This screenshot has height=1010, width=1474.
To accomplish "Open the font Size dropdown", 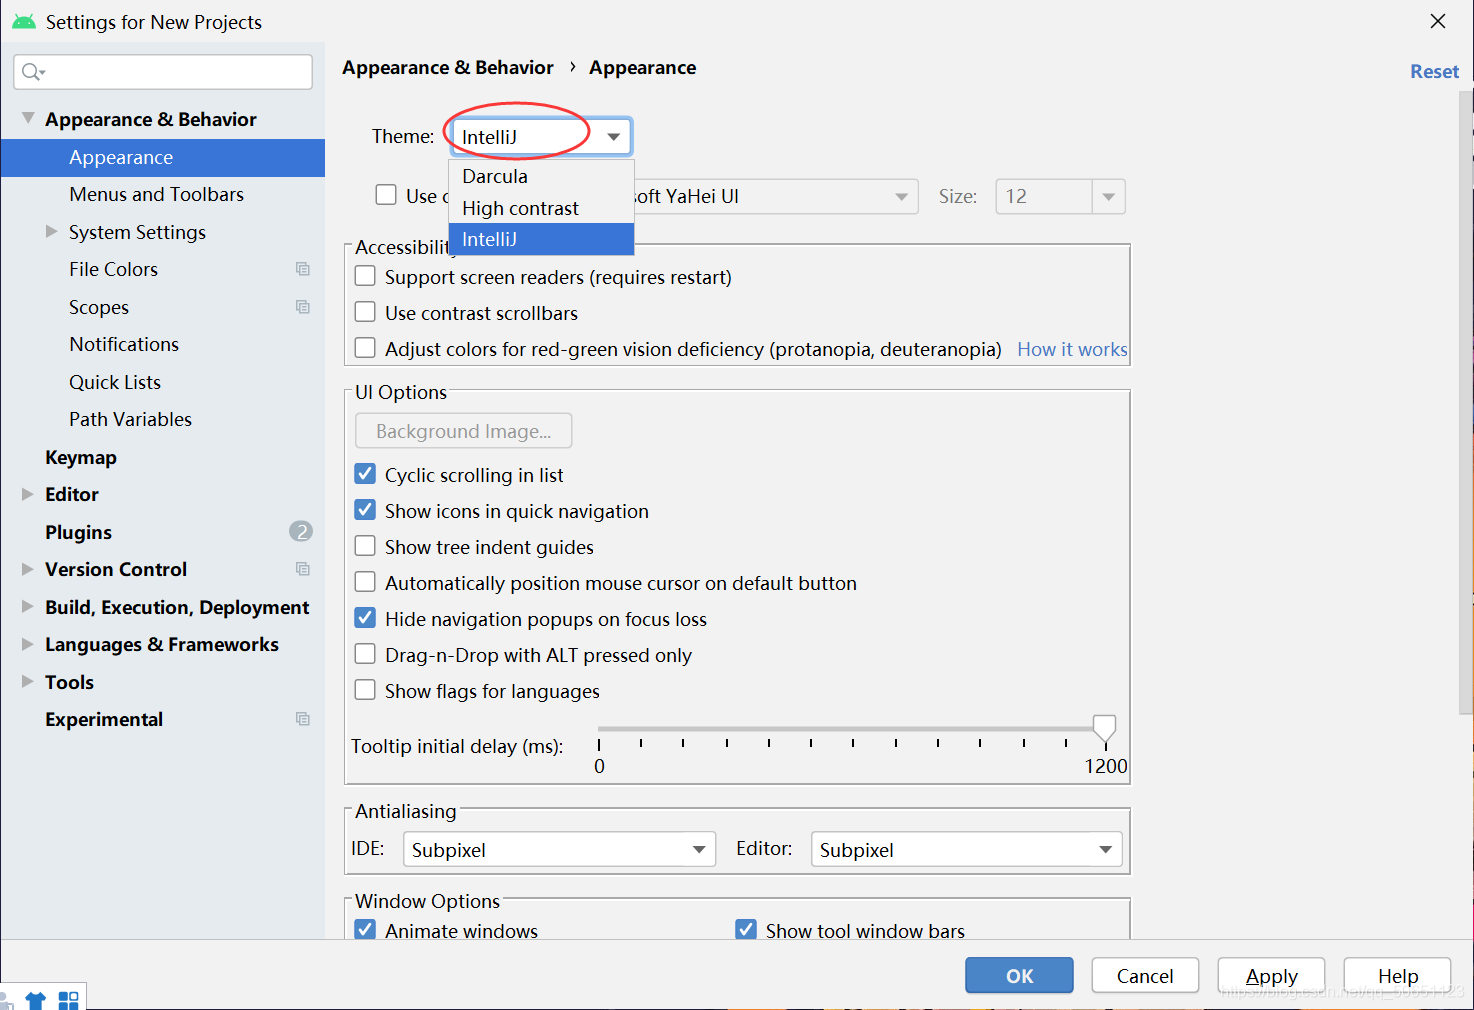I will pyautogui.click(x=1108, y=196).
